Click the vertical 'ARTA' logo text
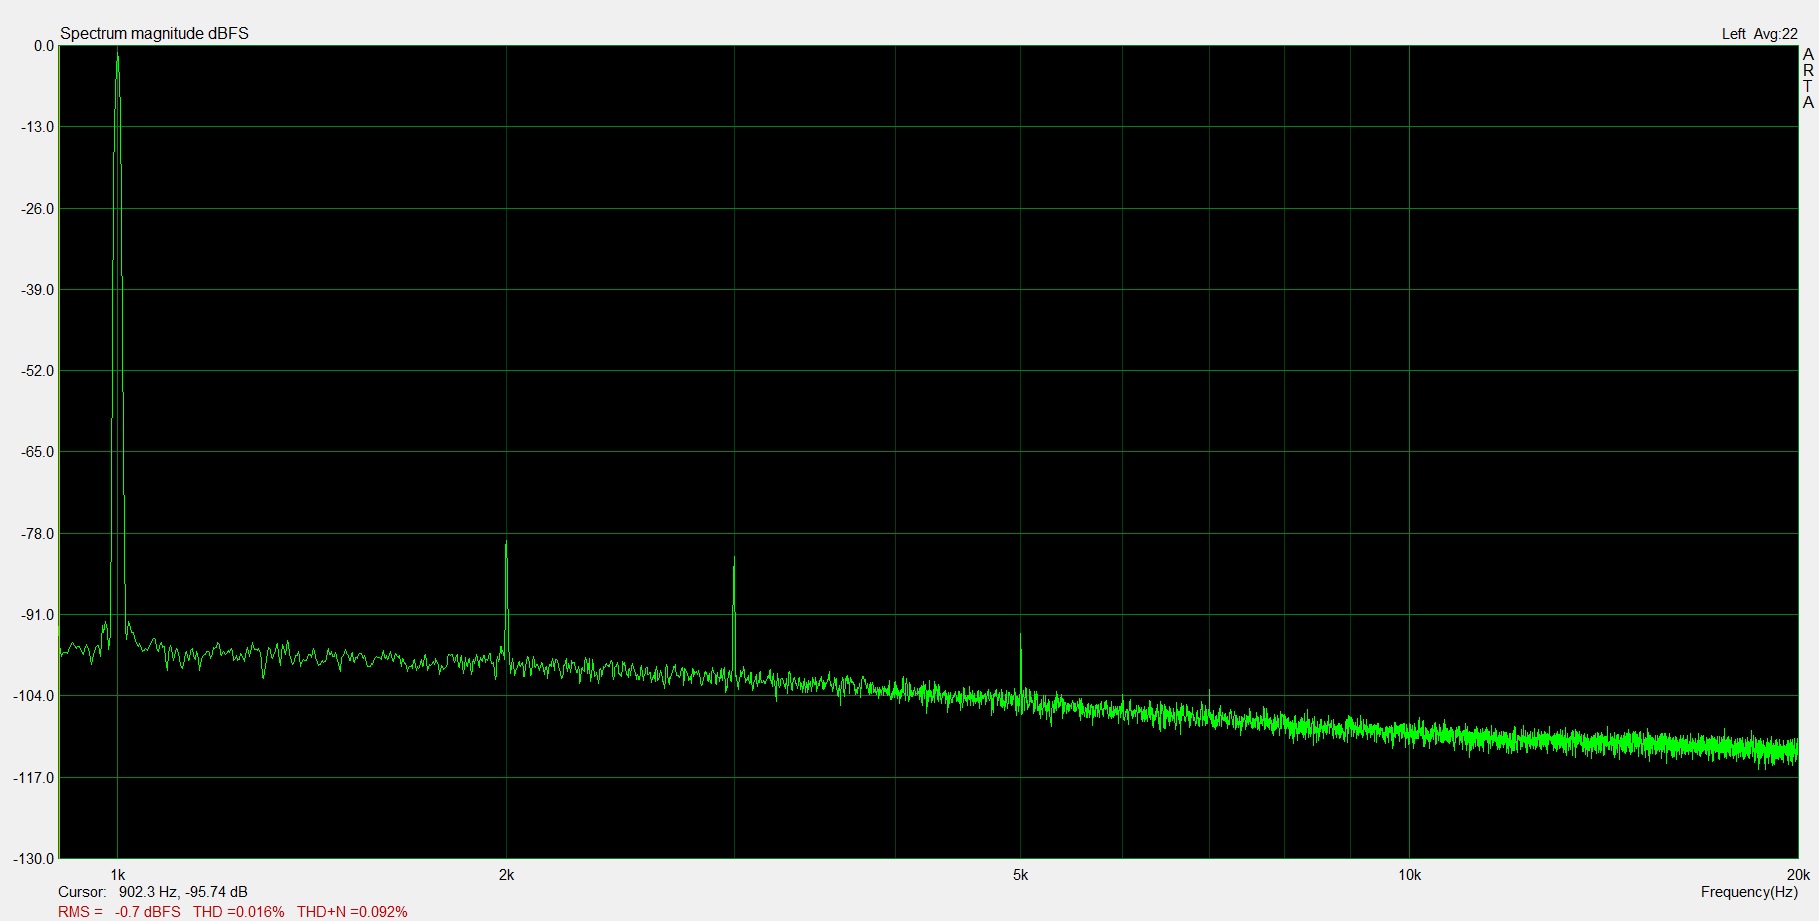The height and width of the screenshot is (921, 1819). click(x=1808, y=78)
